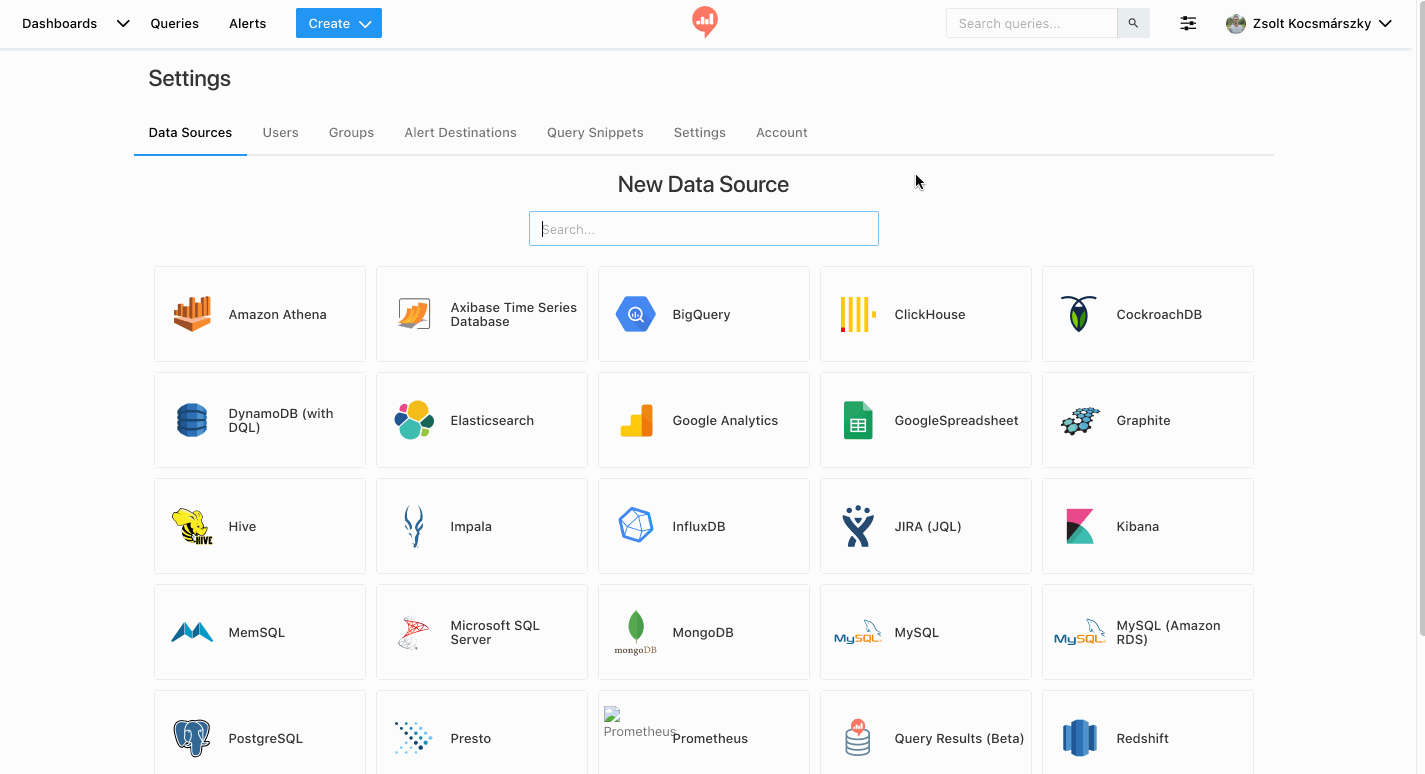Select the PostgreSQL elephant icon
Screen dimensions: 1425x774
tap(192, 738)
